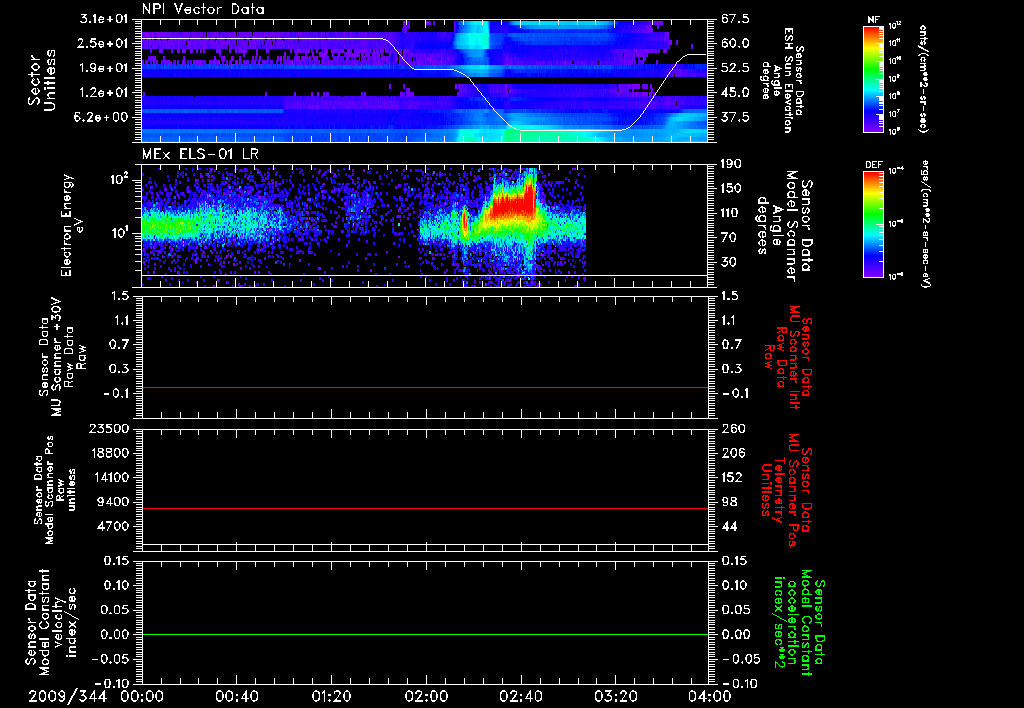The width and height of the screenshot is (1024, 708).
Task: Select the "MEx ELS-01 LR" panel title
Action: pyautogui.click(x=200, y=155)
